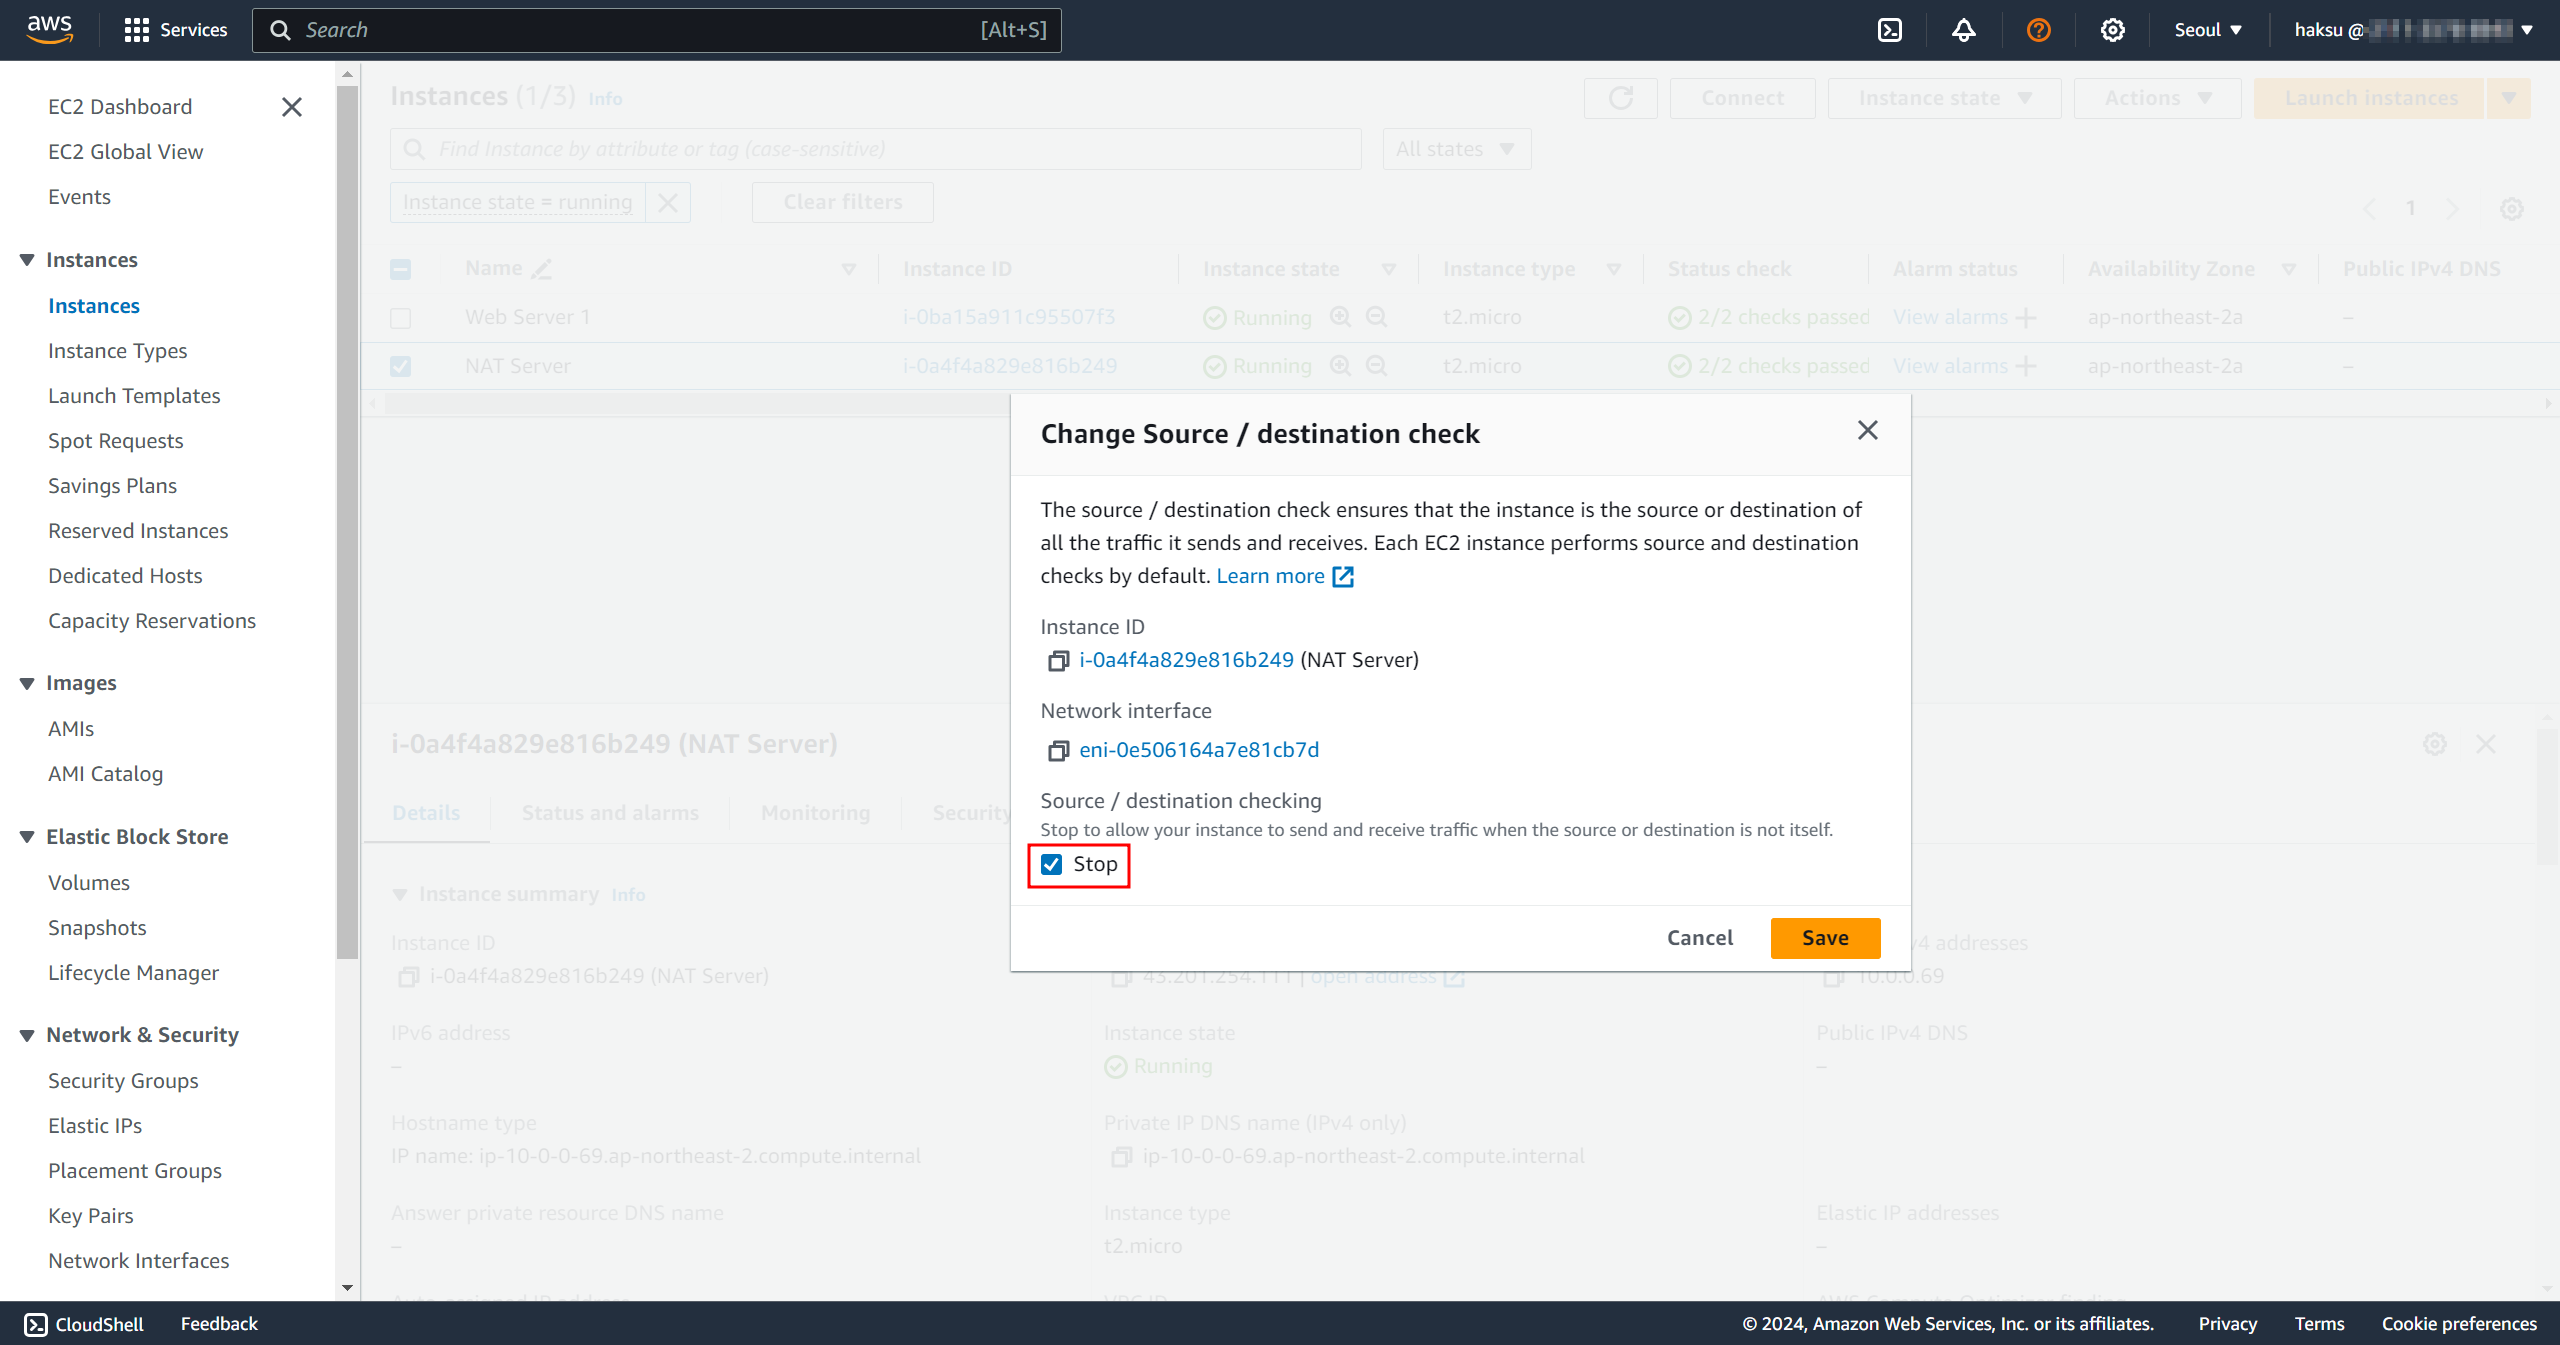Screen dimensions: 2560x1345
Task: Deselect the NAT Server row checkbox
Action: pos(401,367)
